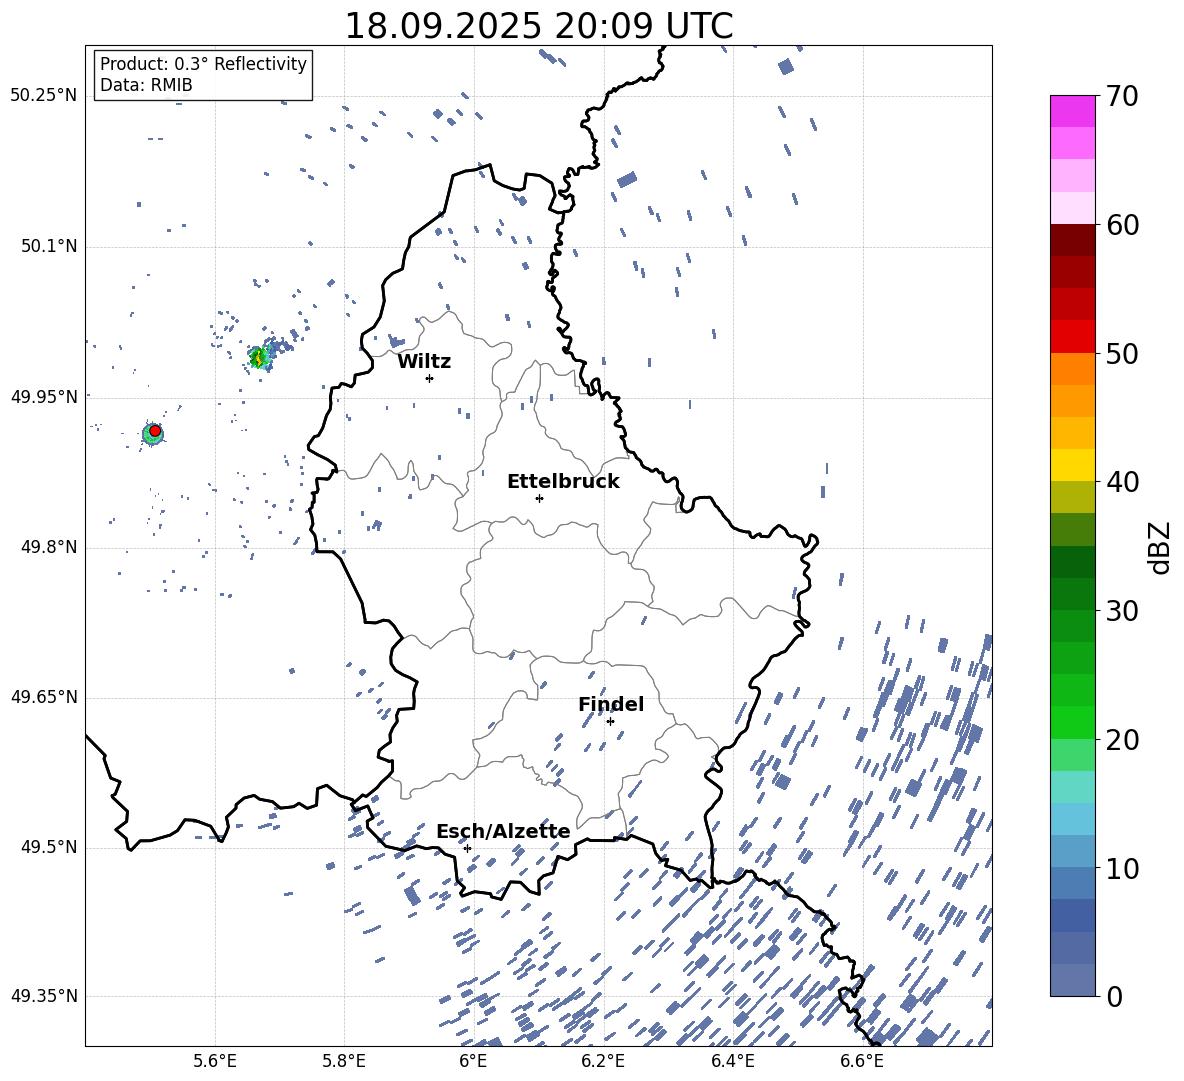Click the Esch/Alzette cross marker
Image resolution: width=1184 pixels, height=1081 pixels.
tap(467, 848)
